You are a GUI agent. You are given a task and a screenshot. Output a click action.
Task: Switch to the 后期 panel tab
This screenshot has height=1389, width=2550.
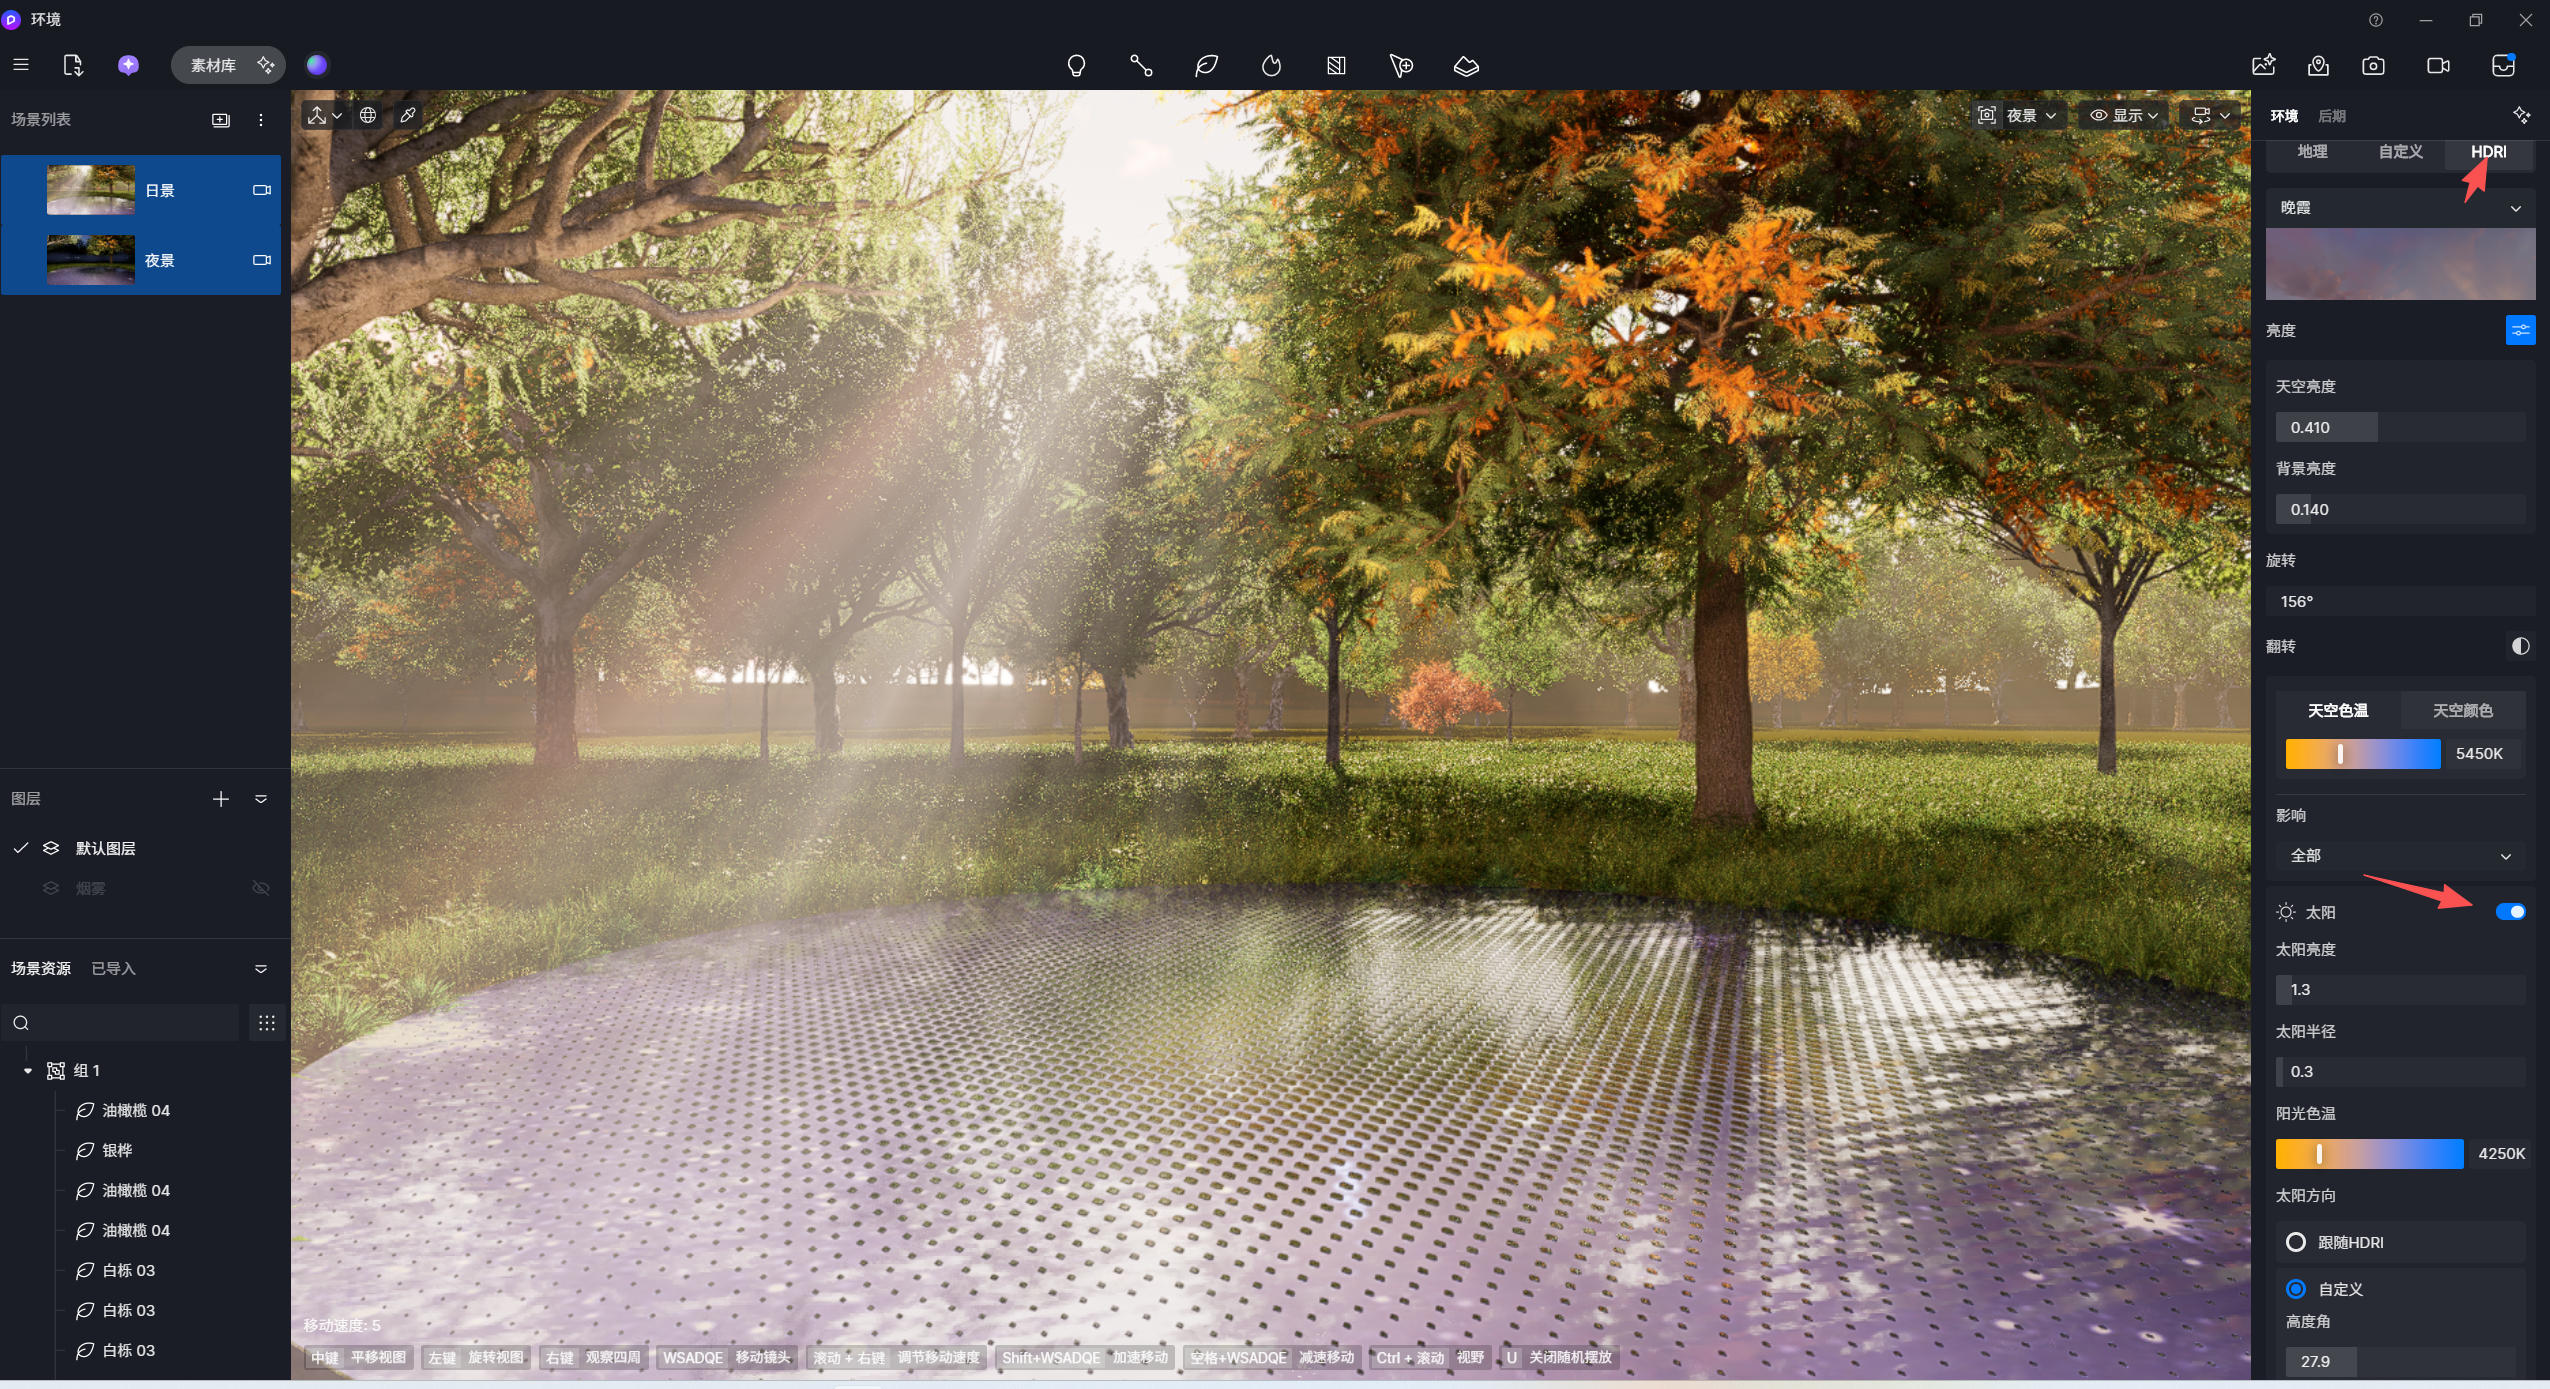[x=2332, y=116]
